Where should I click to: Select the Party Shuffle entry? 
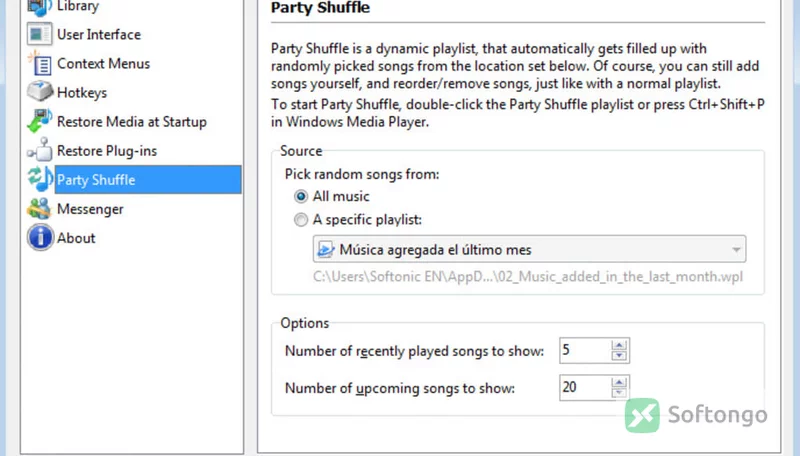148,180
